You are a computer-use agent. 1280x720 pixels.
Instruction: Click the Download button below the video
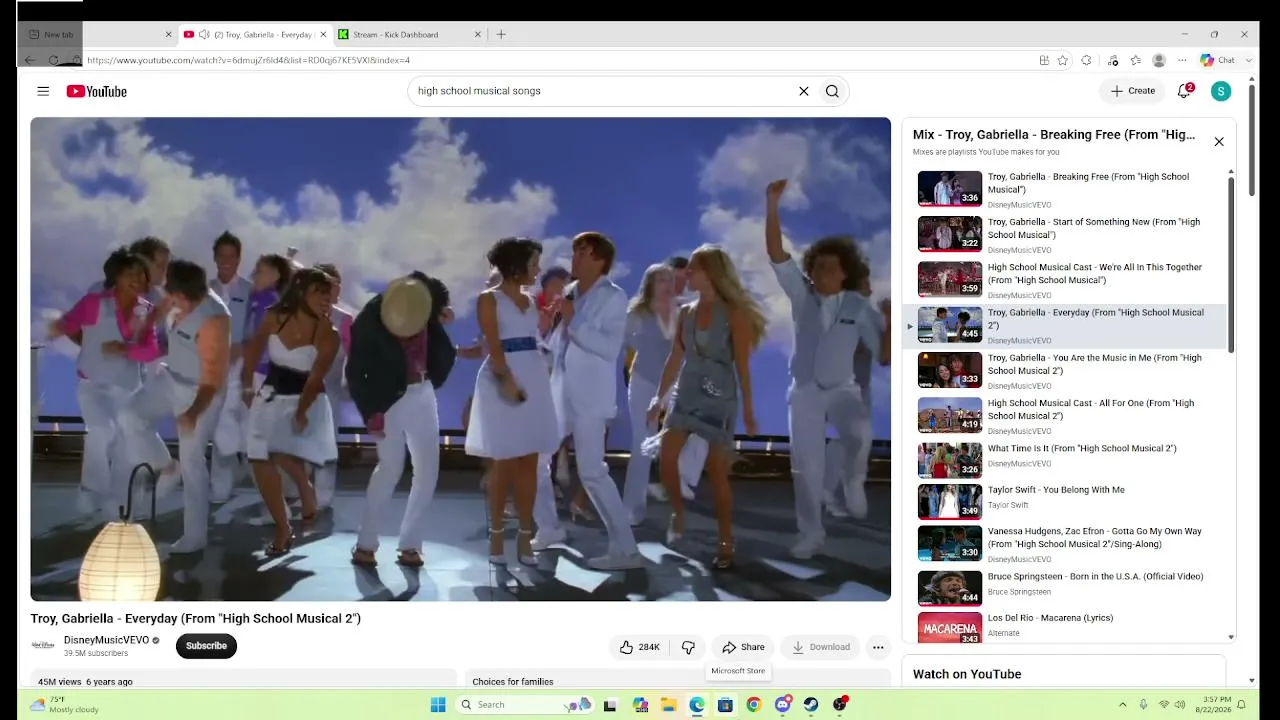[x=820, y=647]
